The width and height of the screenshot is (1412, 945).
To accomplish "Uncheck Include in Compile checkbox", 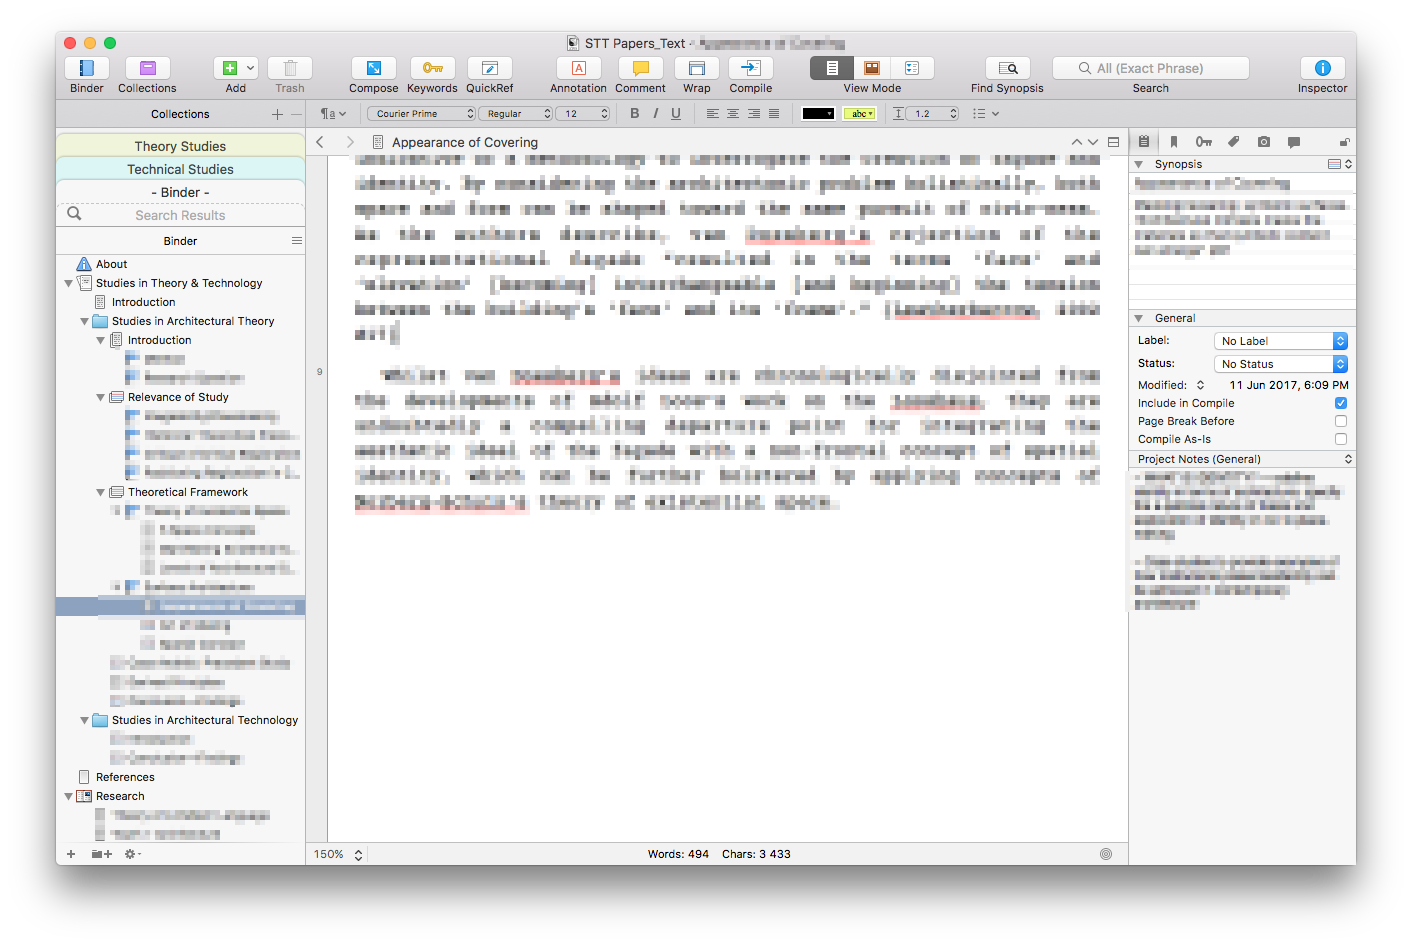I will [x=1341, y=403].
